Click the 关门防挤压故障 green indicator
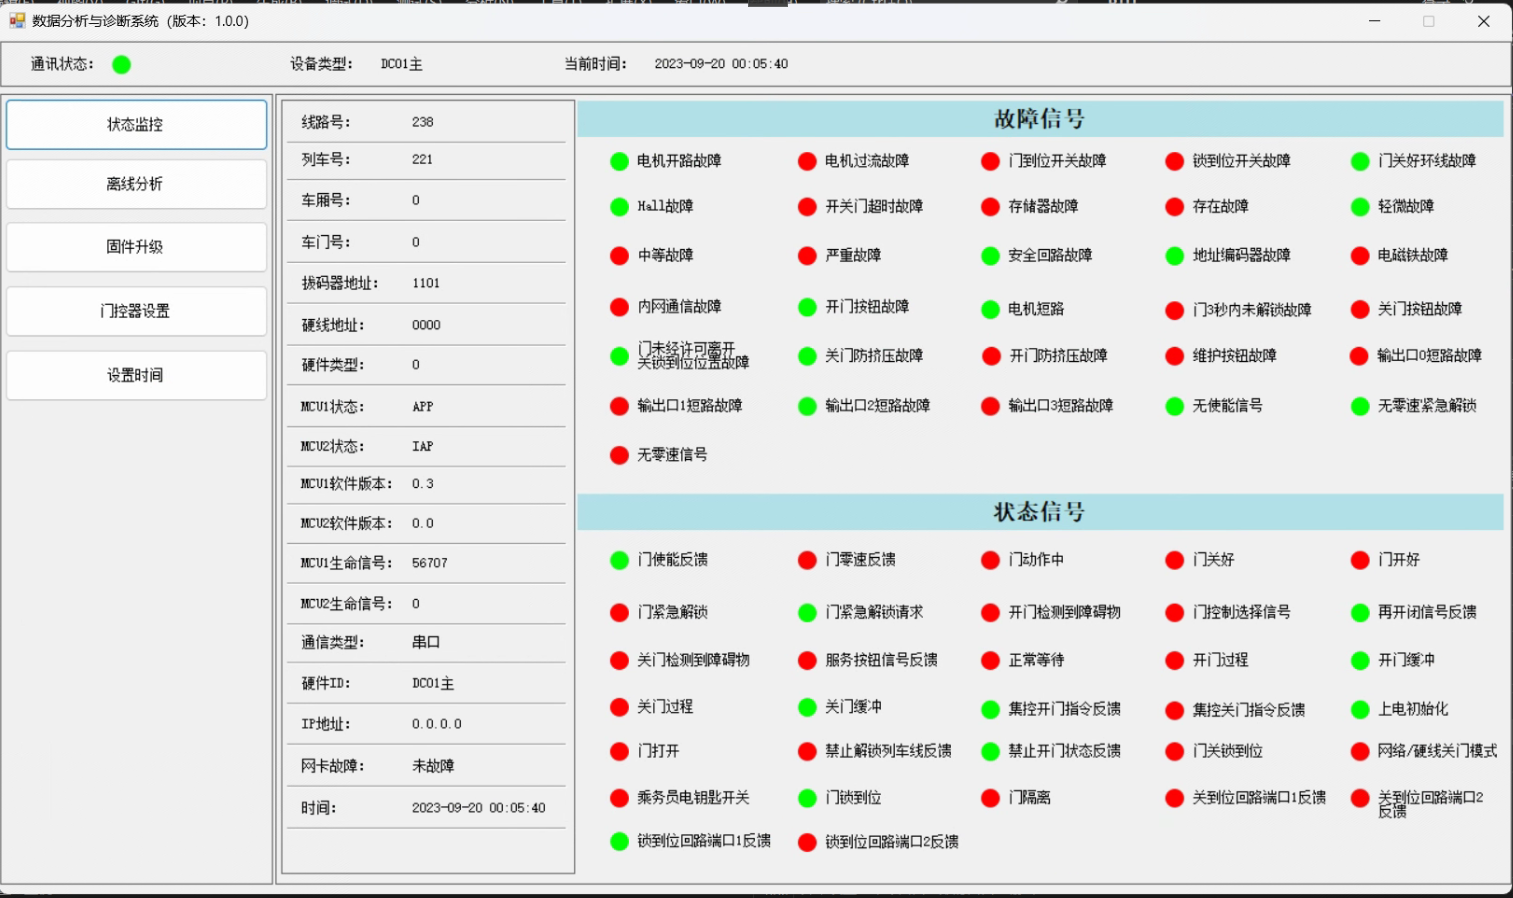This screenshot has height=898, width=1513. [x=807, y=356]
